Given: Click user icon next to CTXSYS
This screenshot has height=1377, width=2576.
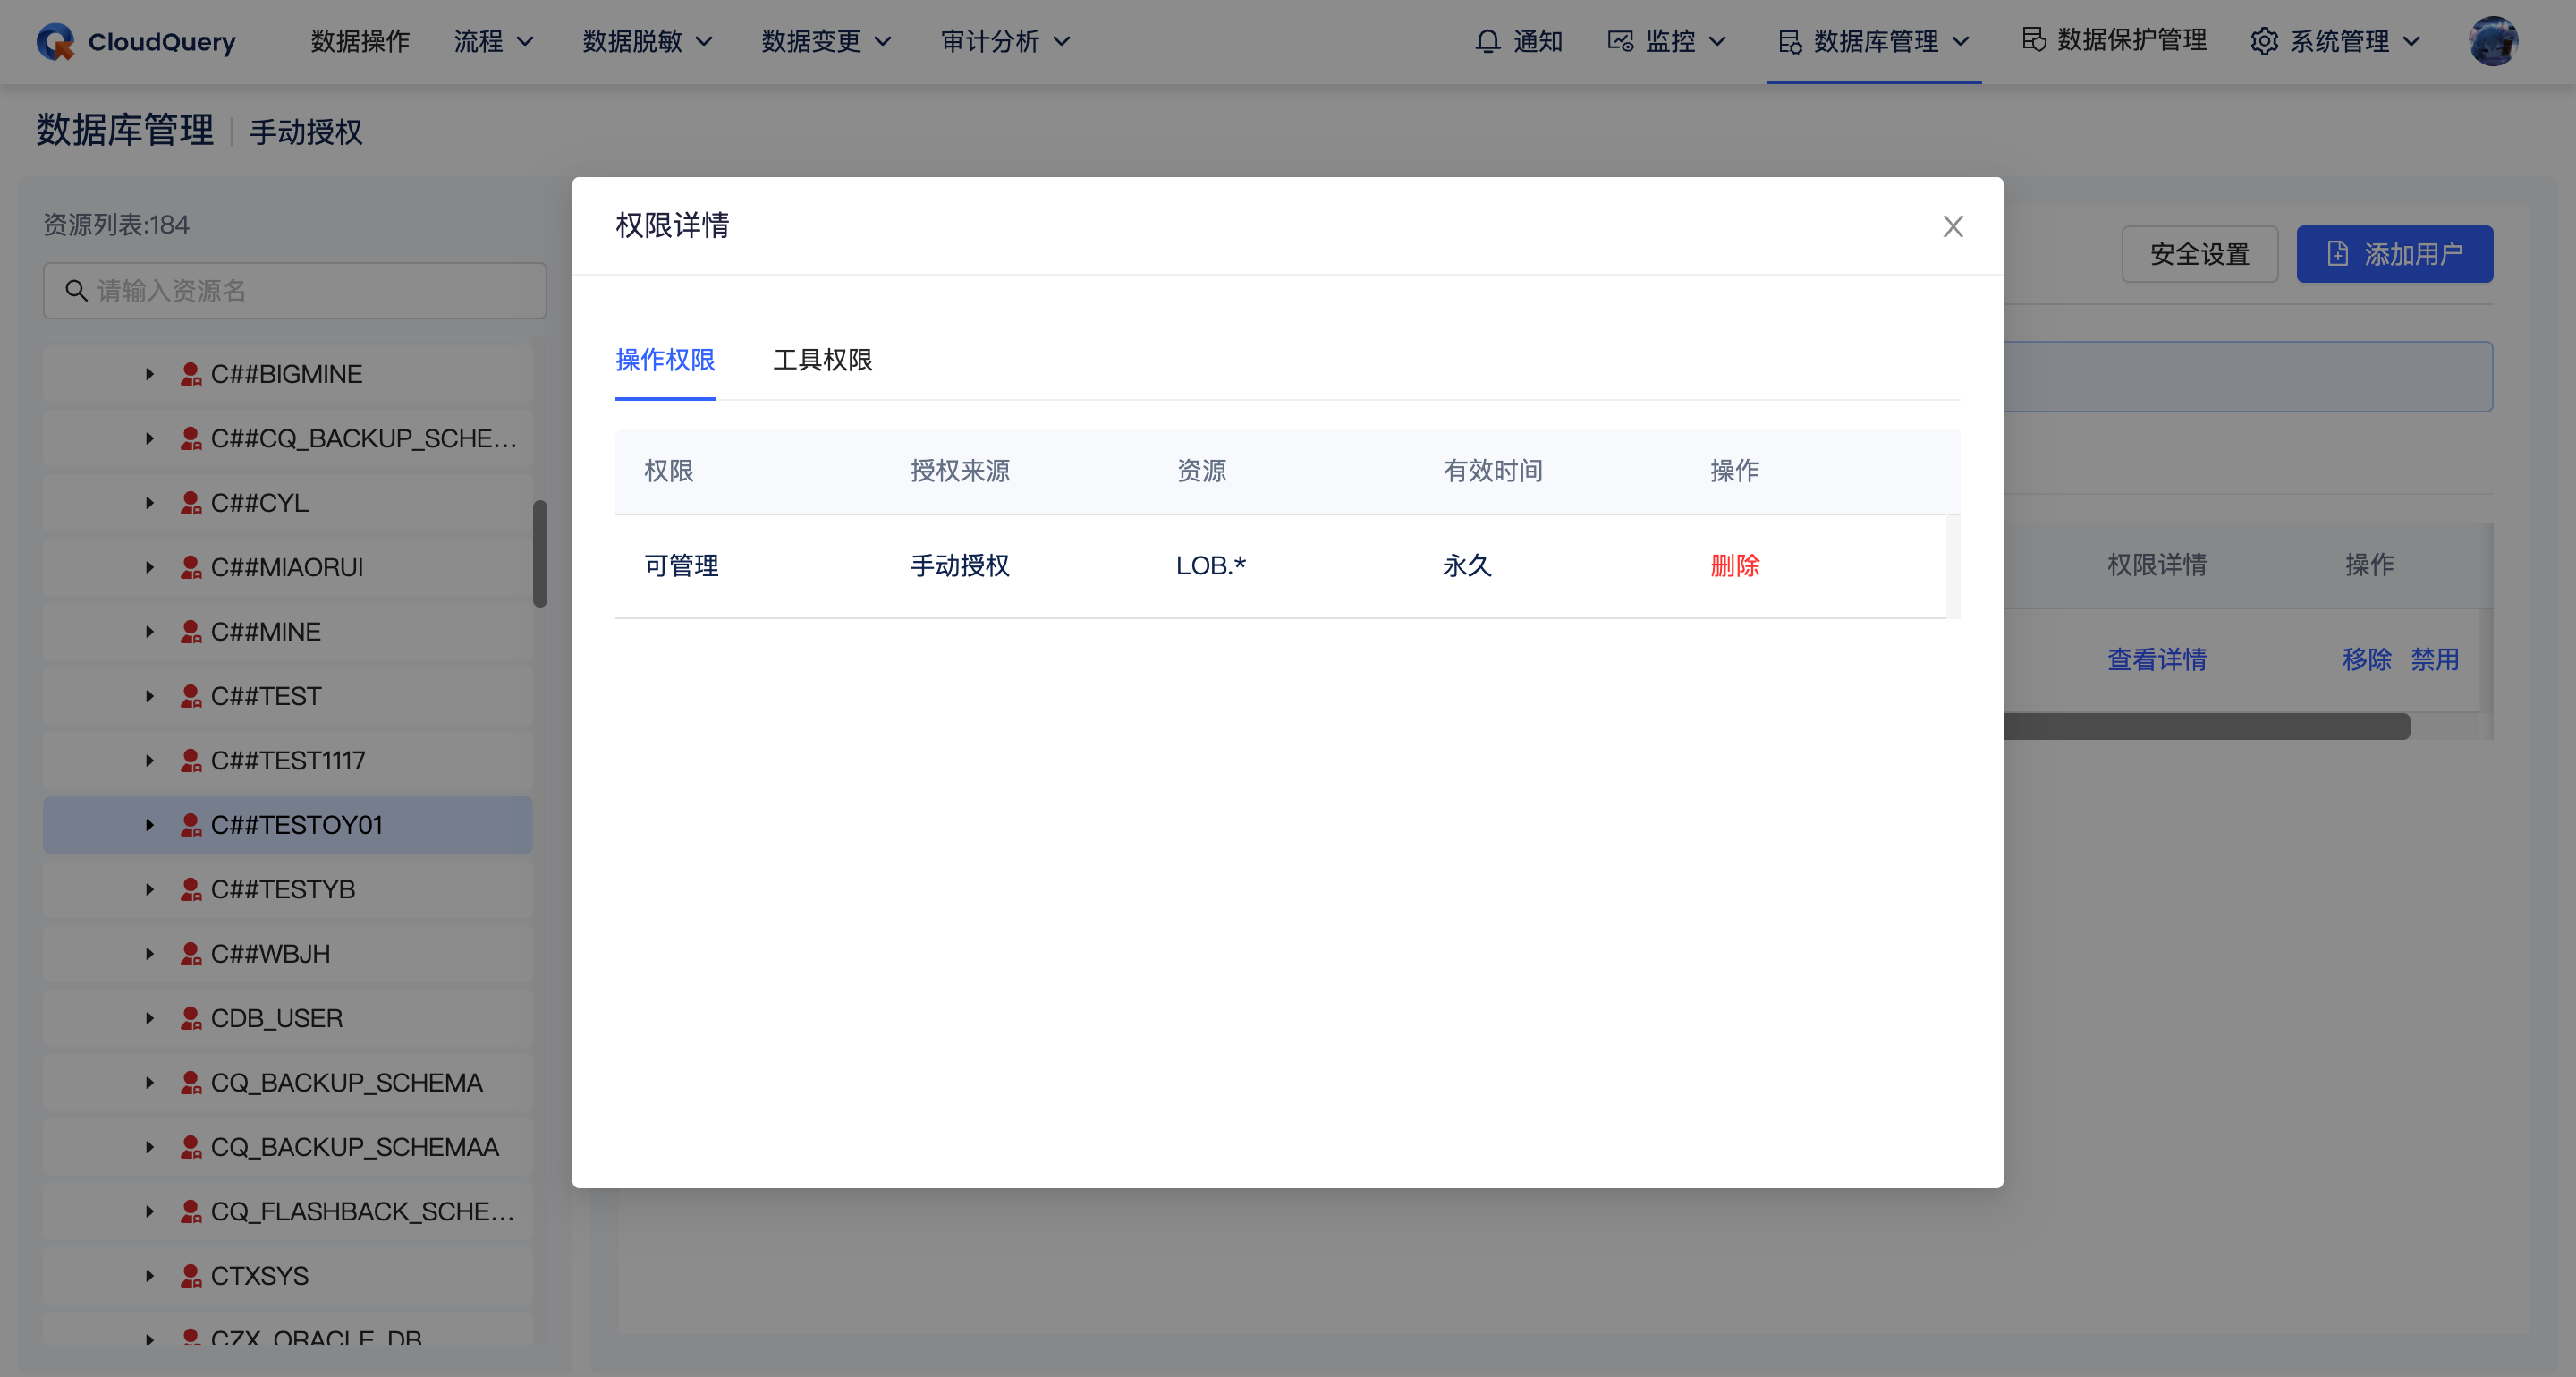Looking at the screenshot, I should [190, 1276].
